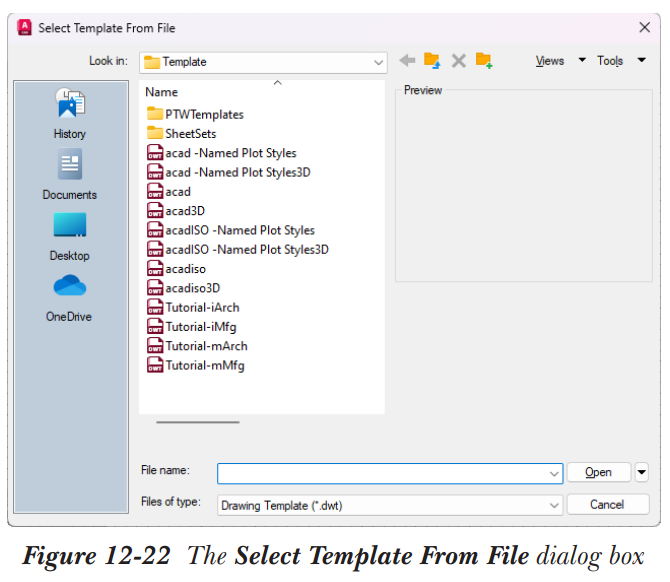Expand the File name history dropdown
The height and width of the screenshot is (582, 670).
tap(554, 473)
